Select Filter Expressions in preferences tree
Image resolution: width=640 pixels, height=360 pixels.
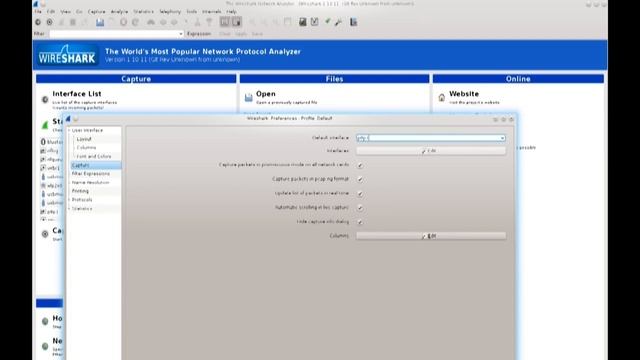tap(91, 173)
